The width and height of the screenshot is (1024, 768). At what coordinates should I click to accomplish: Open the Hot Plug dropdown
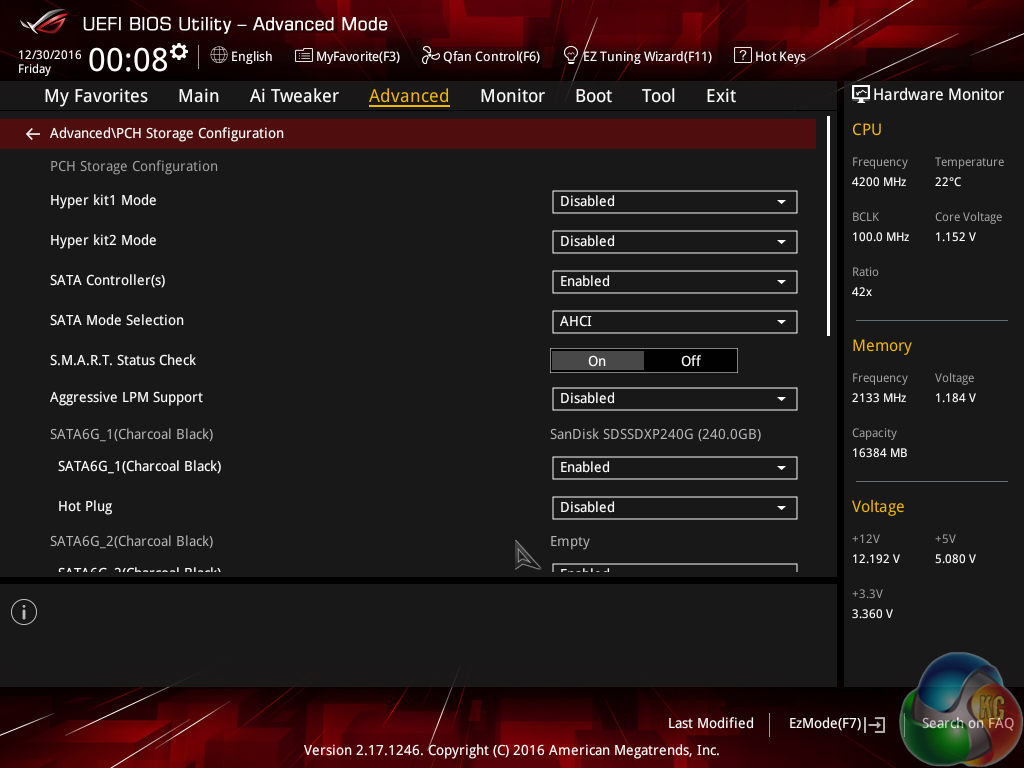[674, 508]
